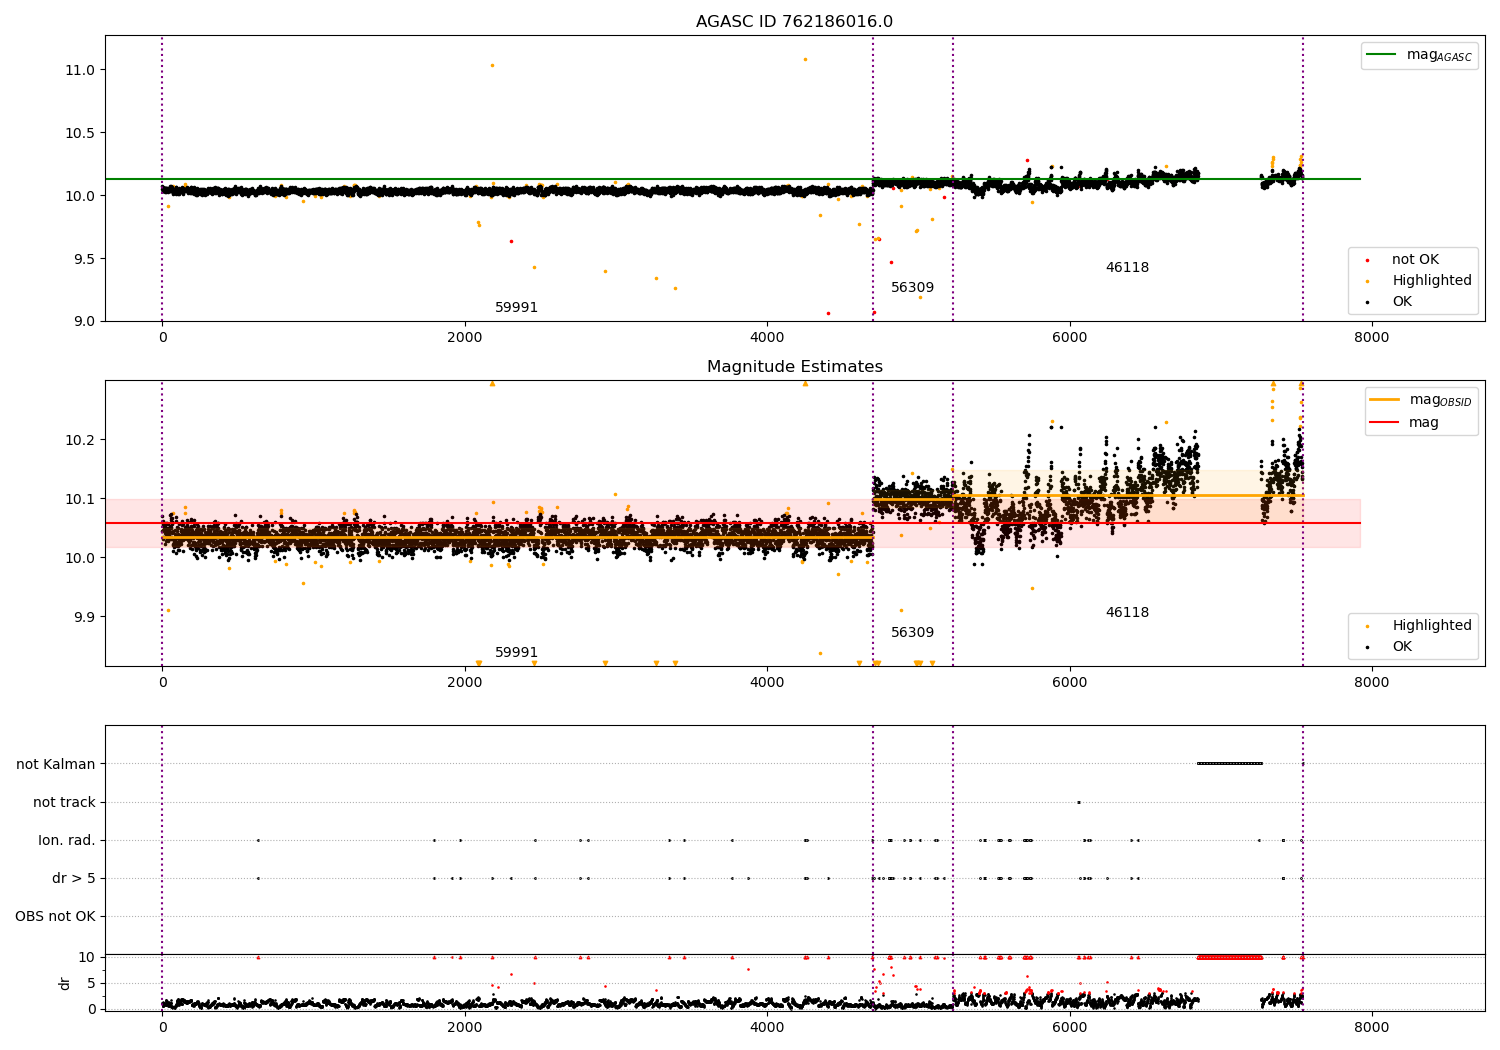Click the "Magnitude Estimates" plot title
Image resolution: width=1500 pixels, height=1050 pixels.
coord(794,367)
